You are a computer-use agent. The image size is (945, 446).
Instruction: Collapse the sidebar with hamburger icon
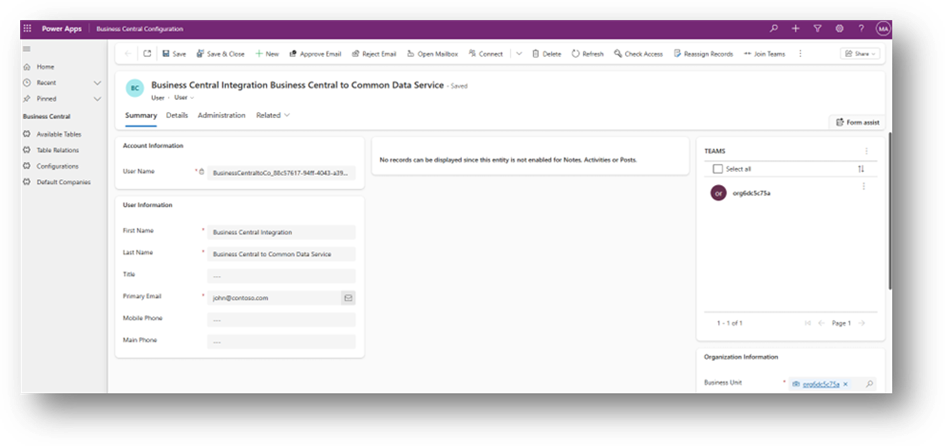[x=27, y=49]
